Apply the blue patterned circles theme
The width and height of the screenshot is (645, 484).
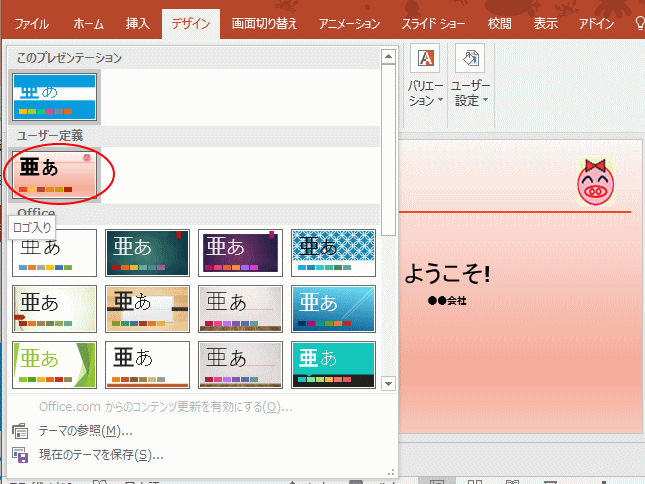[333, 252]
